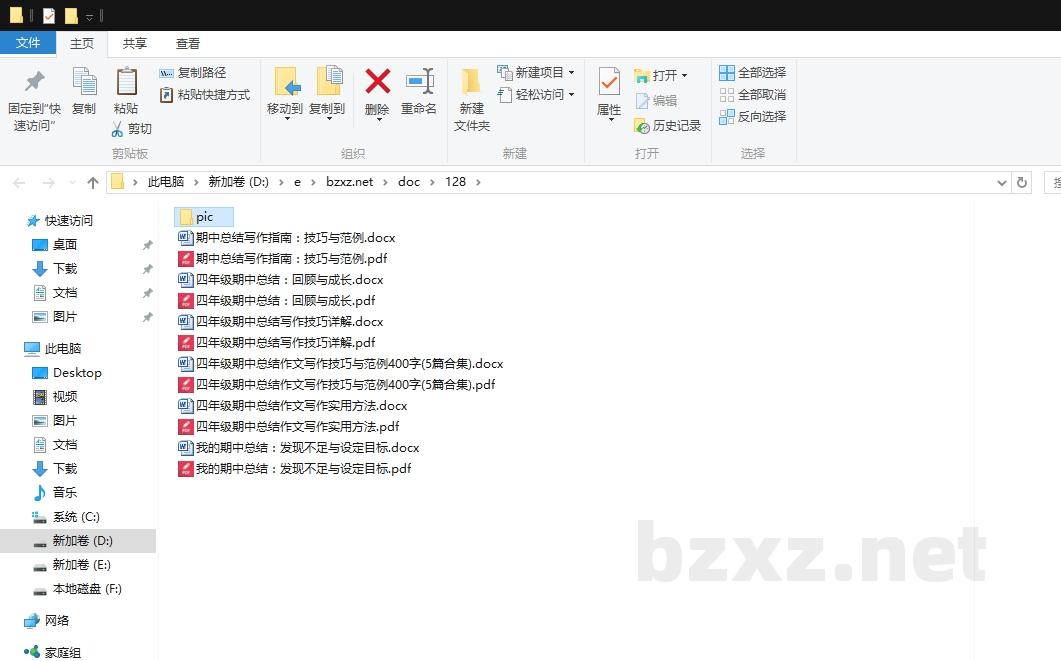This screenshot has height=661, width=1061.
Task: Click Select All (全部选择)
Action: pyautogui.click(x=752, y=73)
